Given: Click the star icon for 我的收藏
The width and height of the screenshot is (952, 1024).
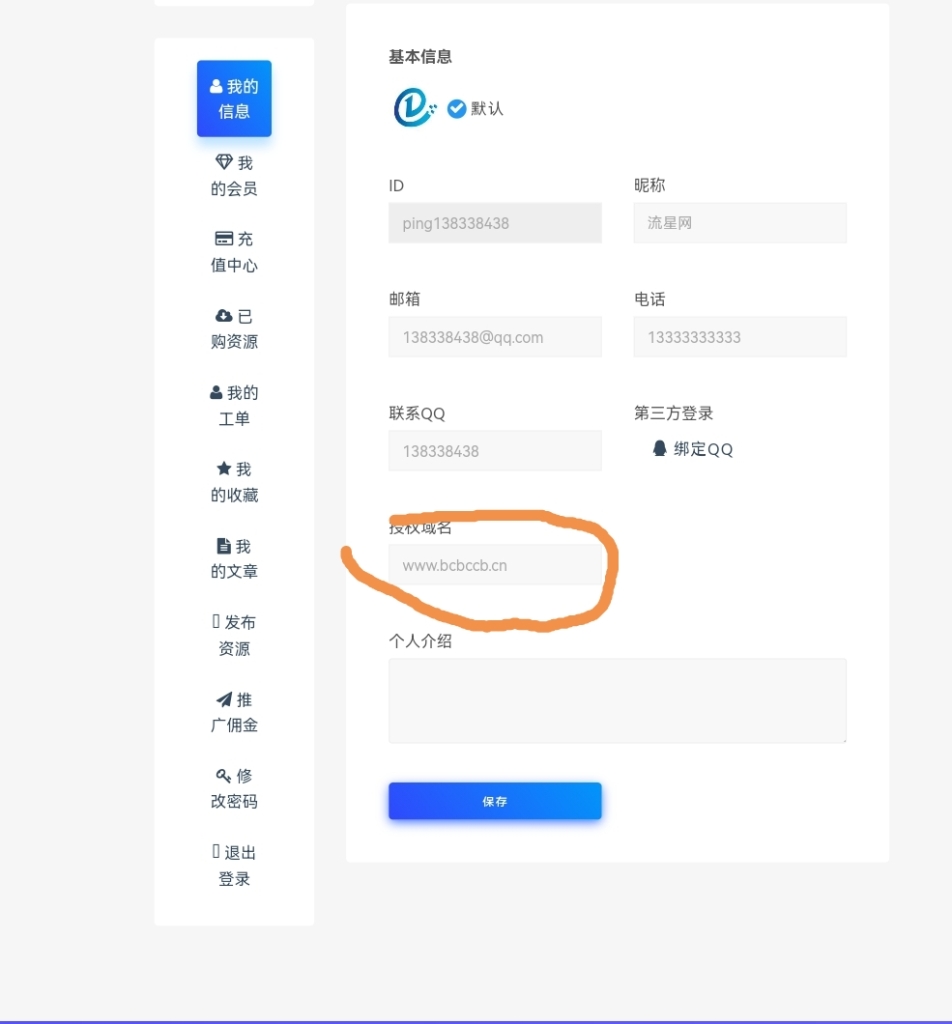Looking at the screenshot, I should coord(224,468).
